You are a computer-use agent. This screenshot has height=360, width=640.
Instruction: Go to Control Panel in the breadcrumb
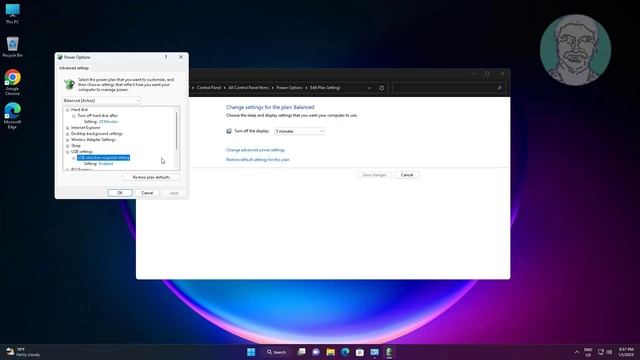coord(209,88)
